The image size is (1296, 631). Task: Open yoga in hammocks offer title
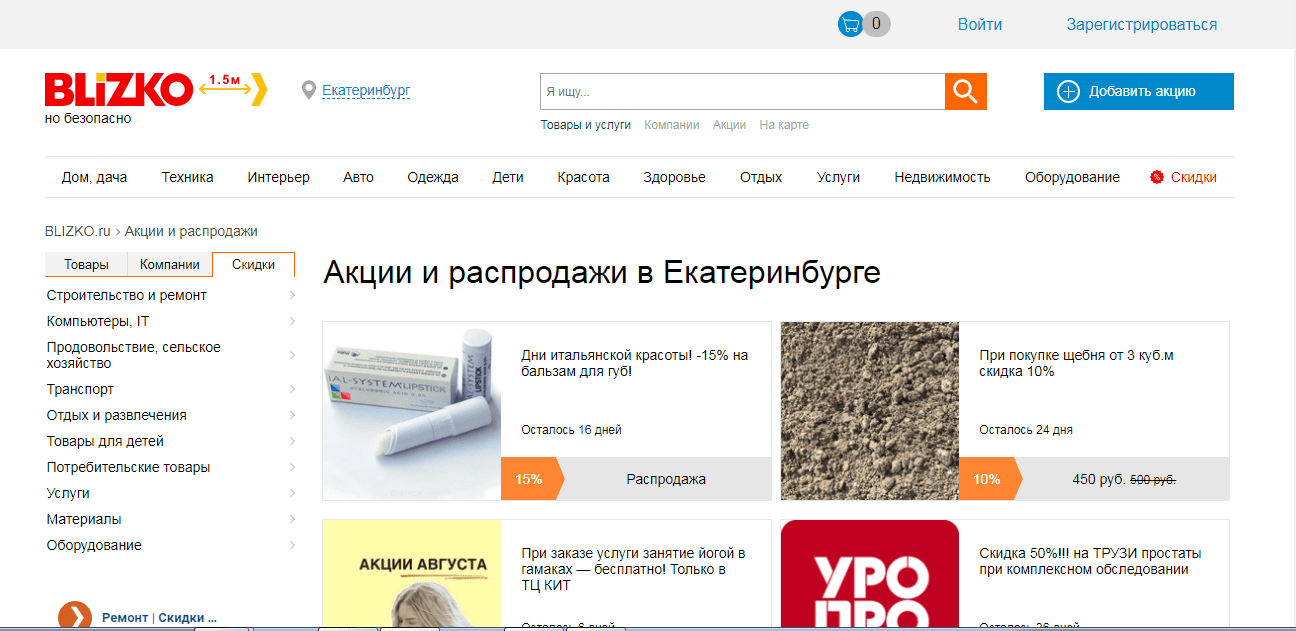pyautogui.click(x=634, y=569)
